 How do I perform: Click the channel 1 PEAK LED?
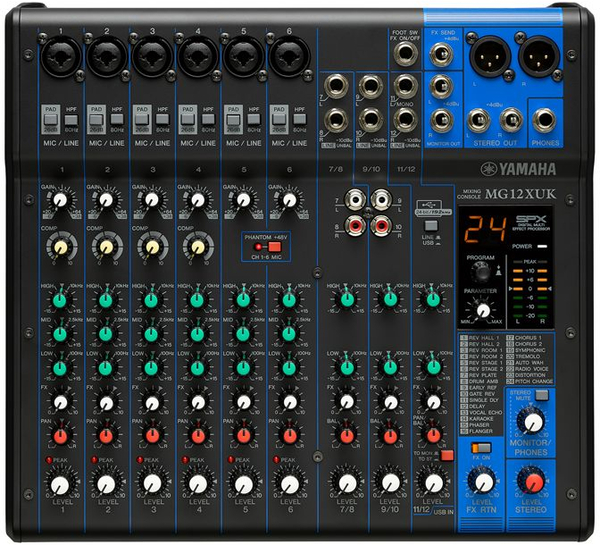(x=49, y=460)
